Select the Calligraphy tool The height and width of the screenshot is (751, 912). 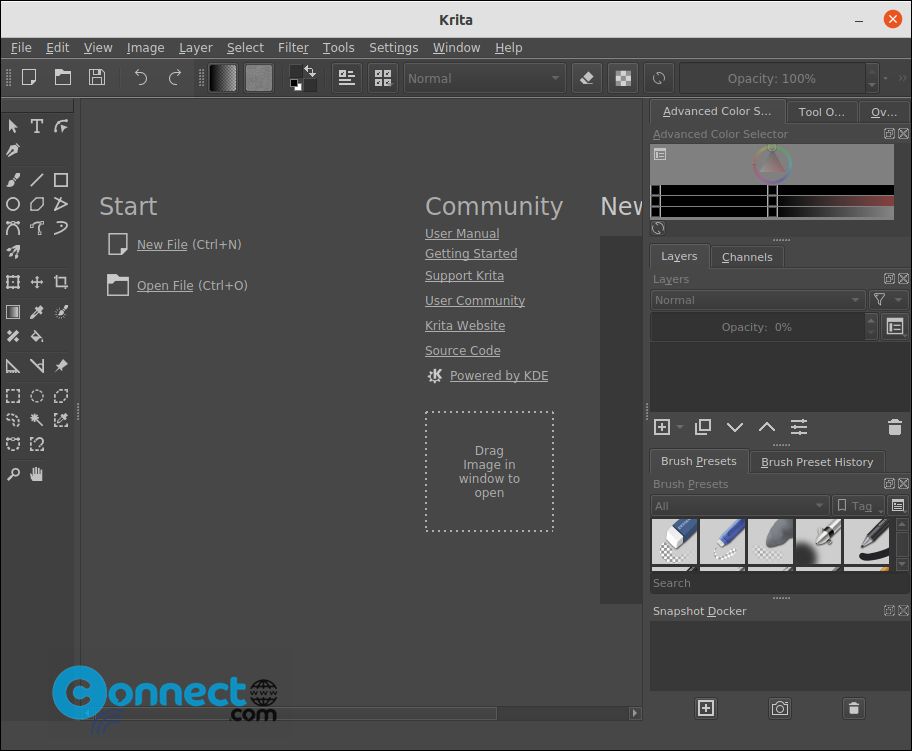(x=13, y=151)
